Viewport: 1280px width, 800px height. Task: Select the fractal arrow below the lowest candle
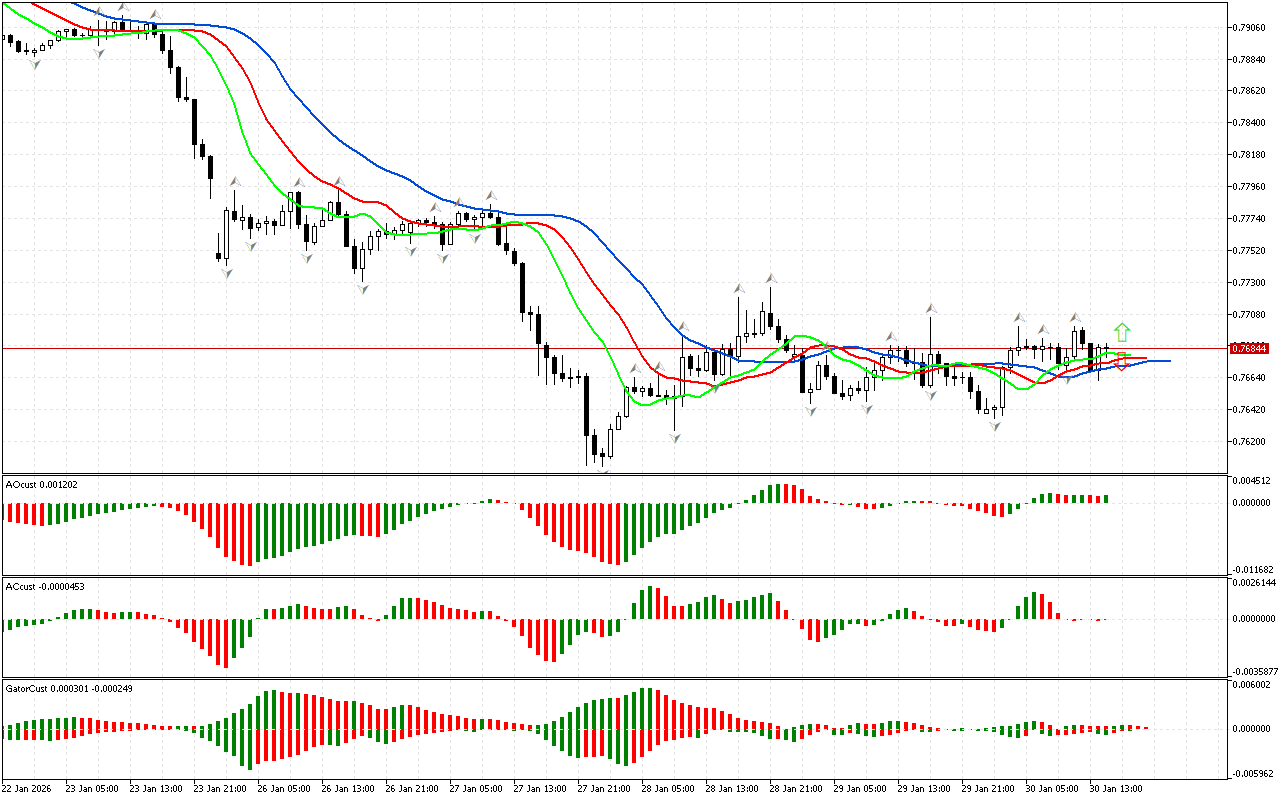tap(602, 468)
